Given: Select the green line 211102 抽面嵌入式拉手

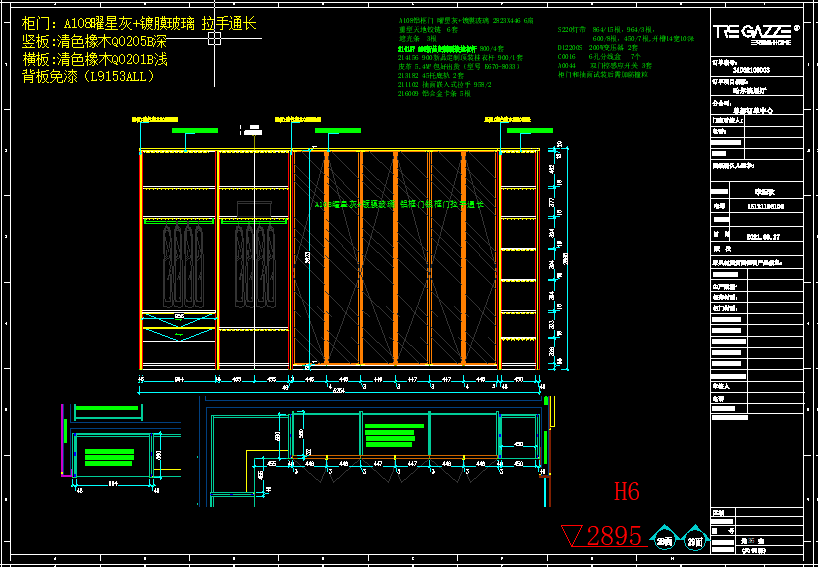Looking at the screenshot, I should click(x=445, y=85).
